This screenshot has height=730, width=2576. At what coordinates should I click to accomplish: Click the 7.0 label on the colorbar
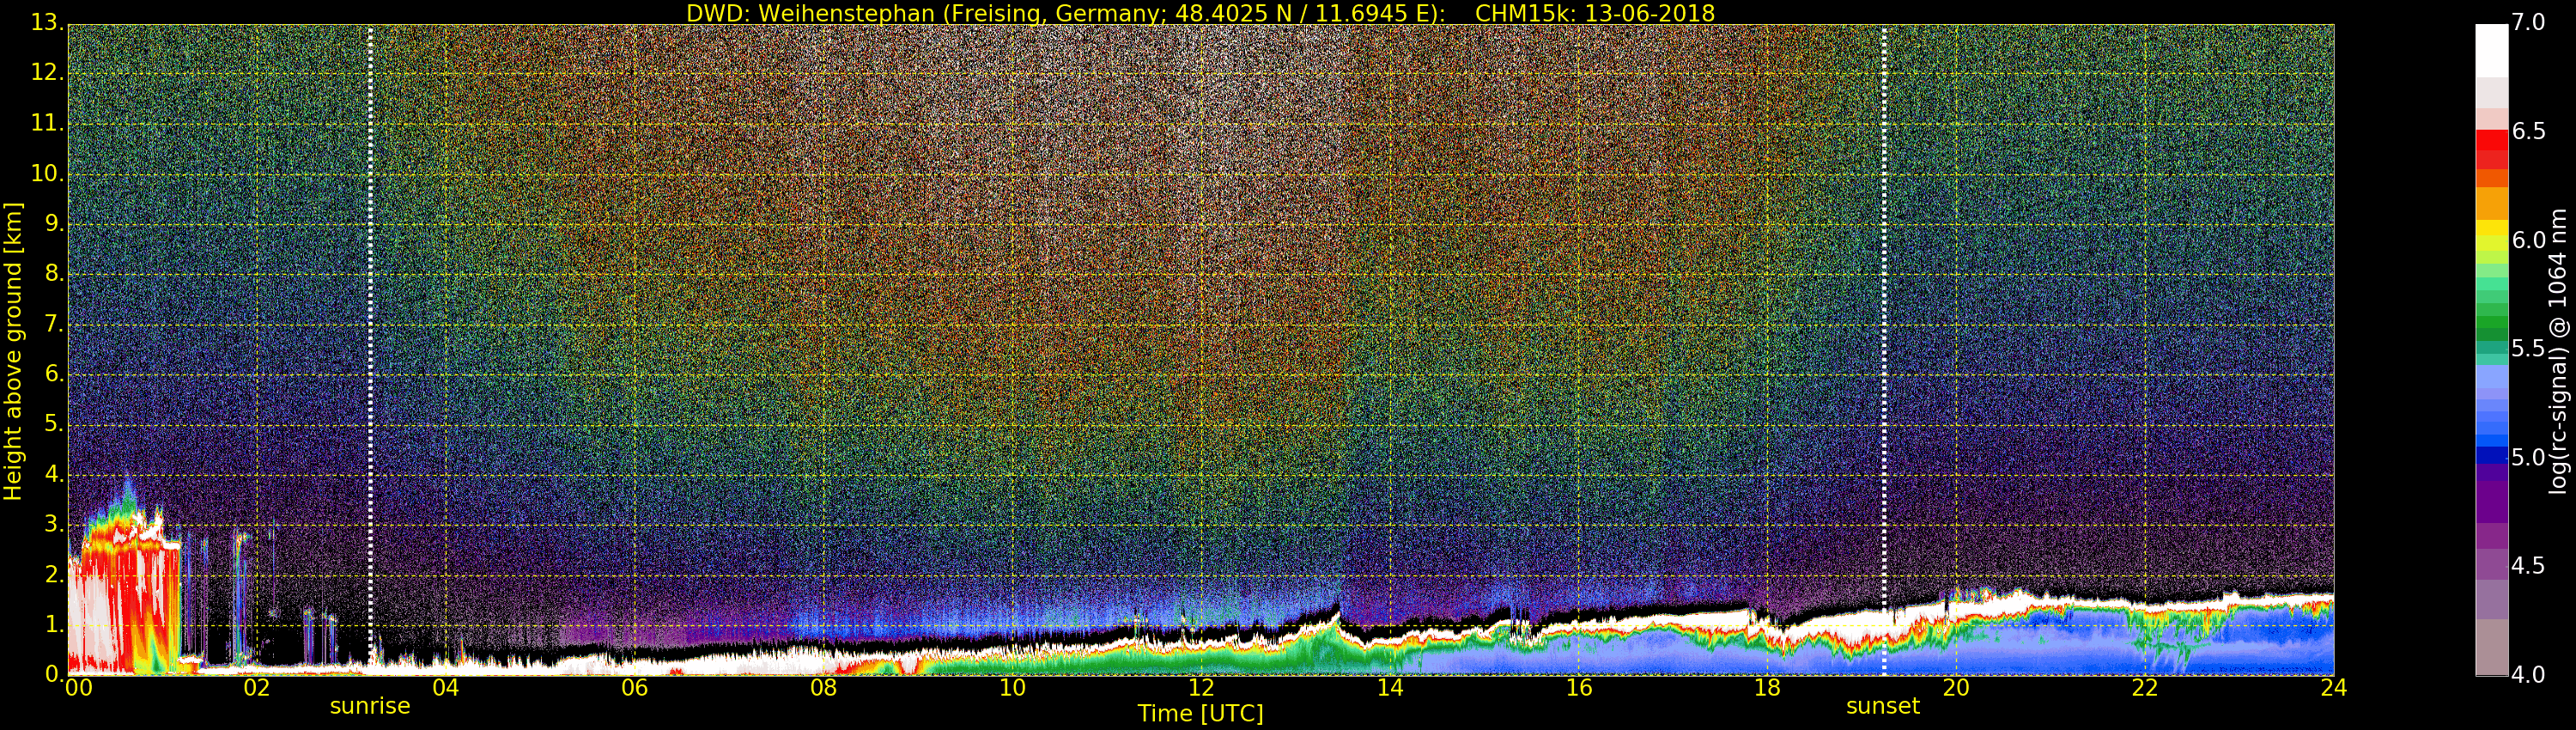pos(2528,22)
